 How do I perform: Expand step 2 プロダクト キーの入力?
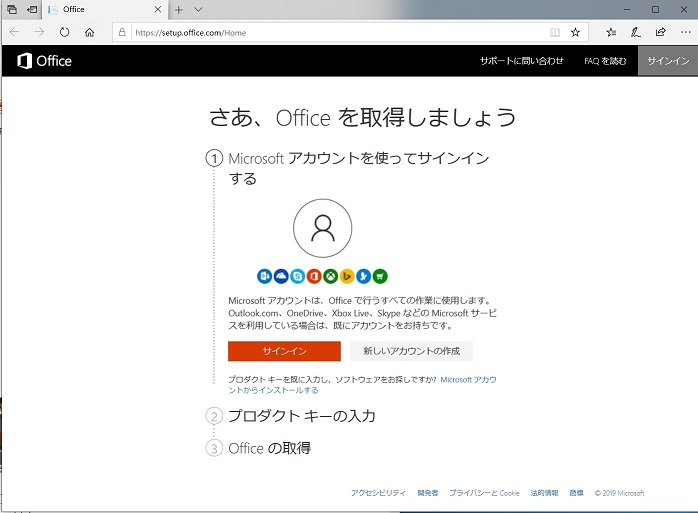coord(301,416)
